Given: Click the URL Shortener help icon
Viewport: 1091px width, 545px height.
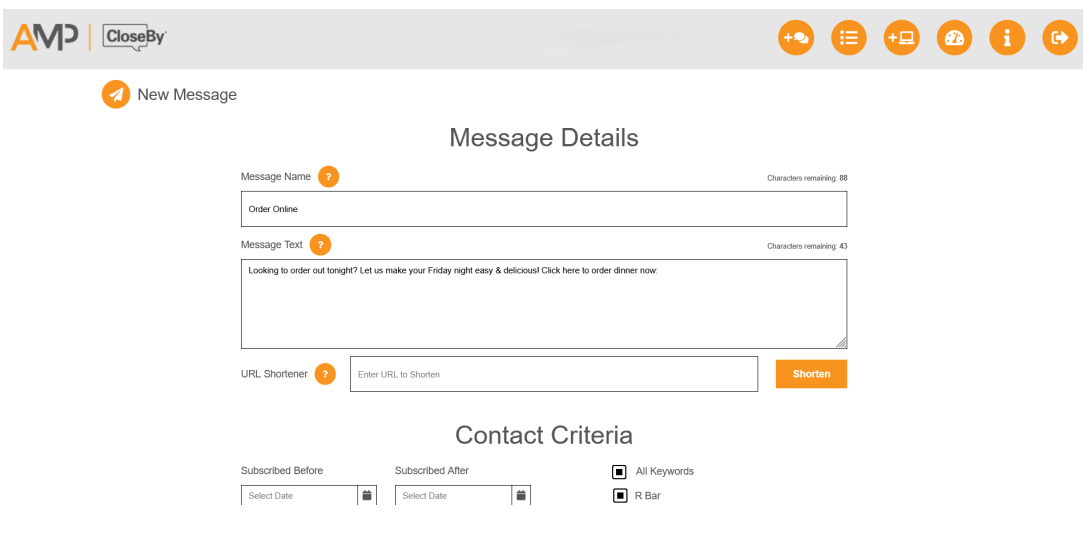Looking at the screenshot, I should point(325,374).
